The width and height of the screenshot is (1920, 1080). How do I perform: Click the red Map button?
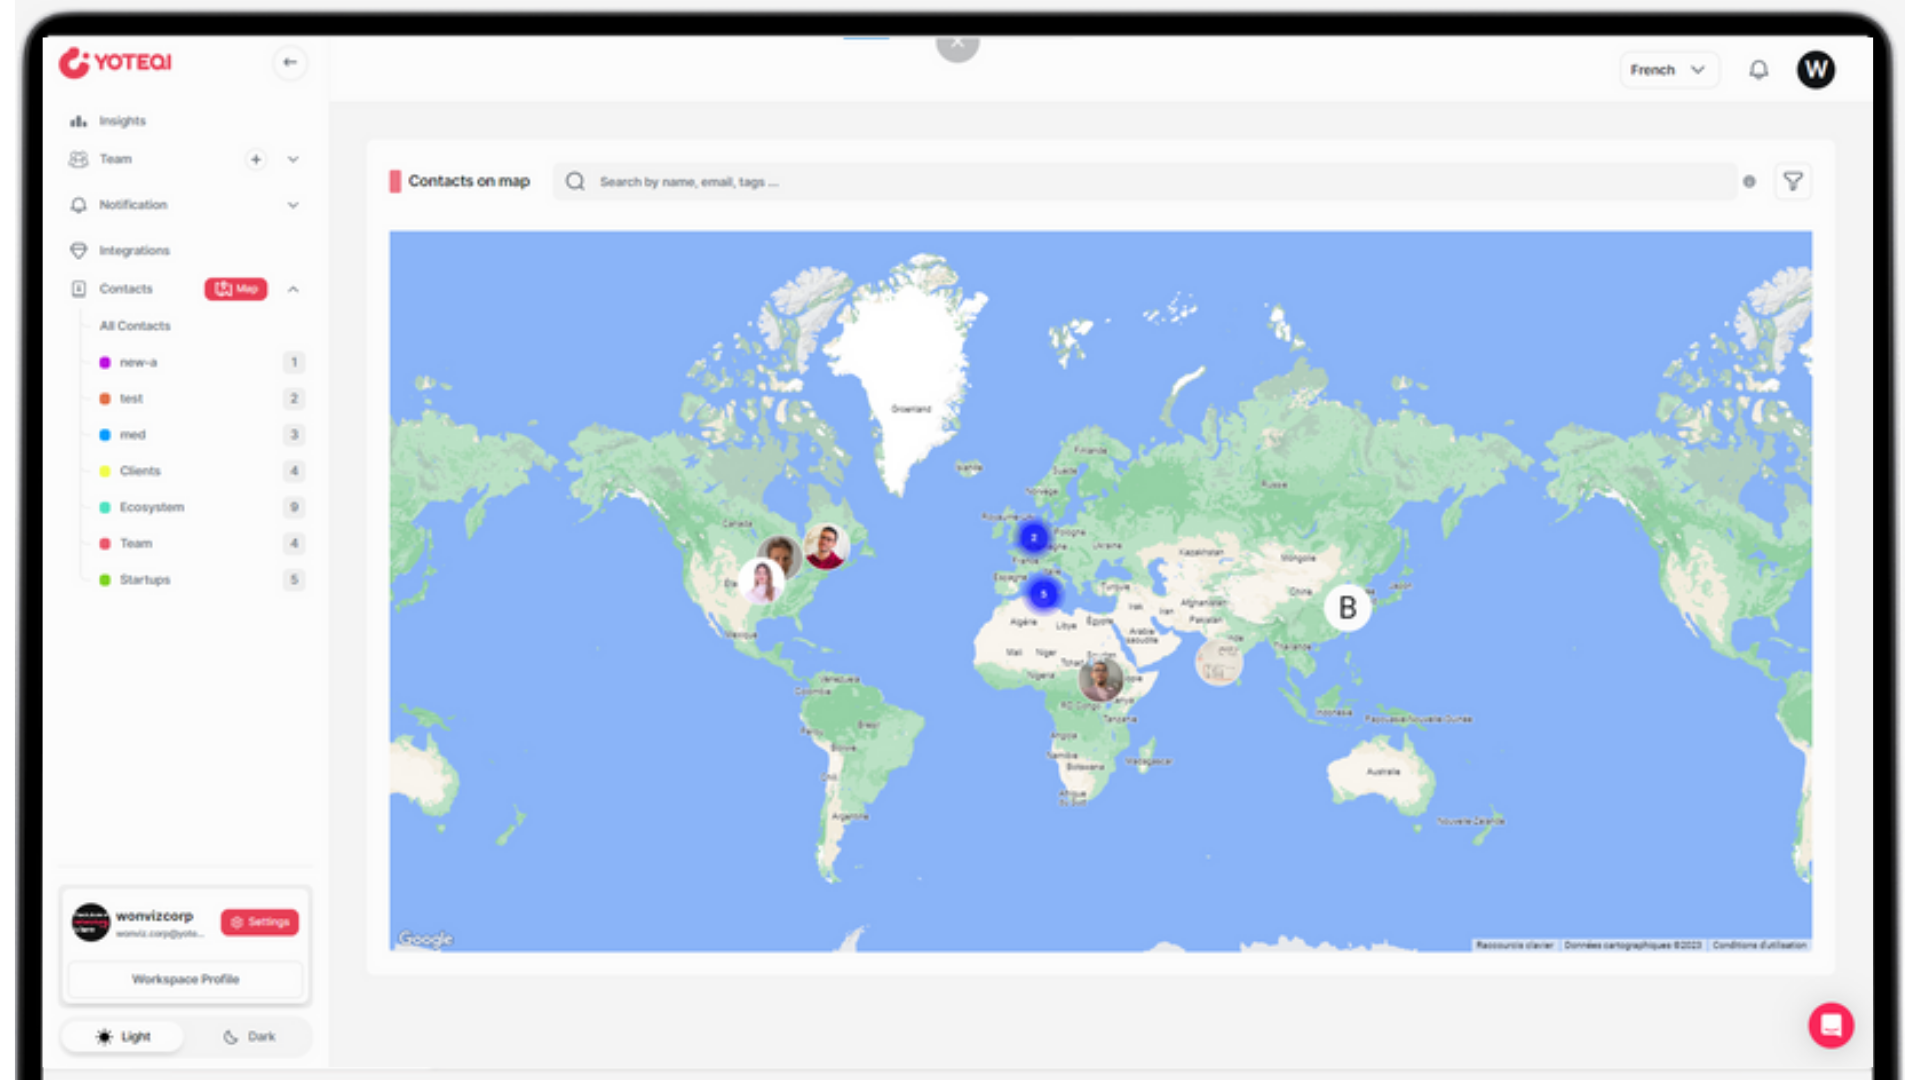click(236, 289)
